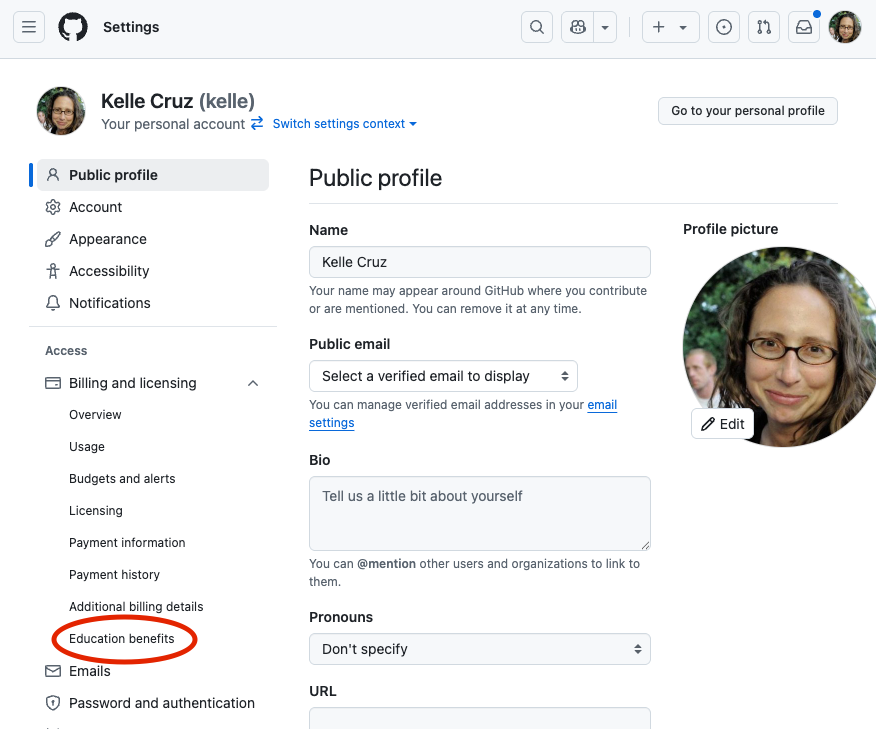Screen dimensions: 876x729
Task: Click the swap arrows icon near Switch settings context
Action: 257,123
